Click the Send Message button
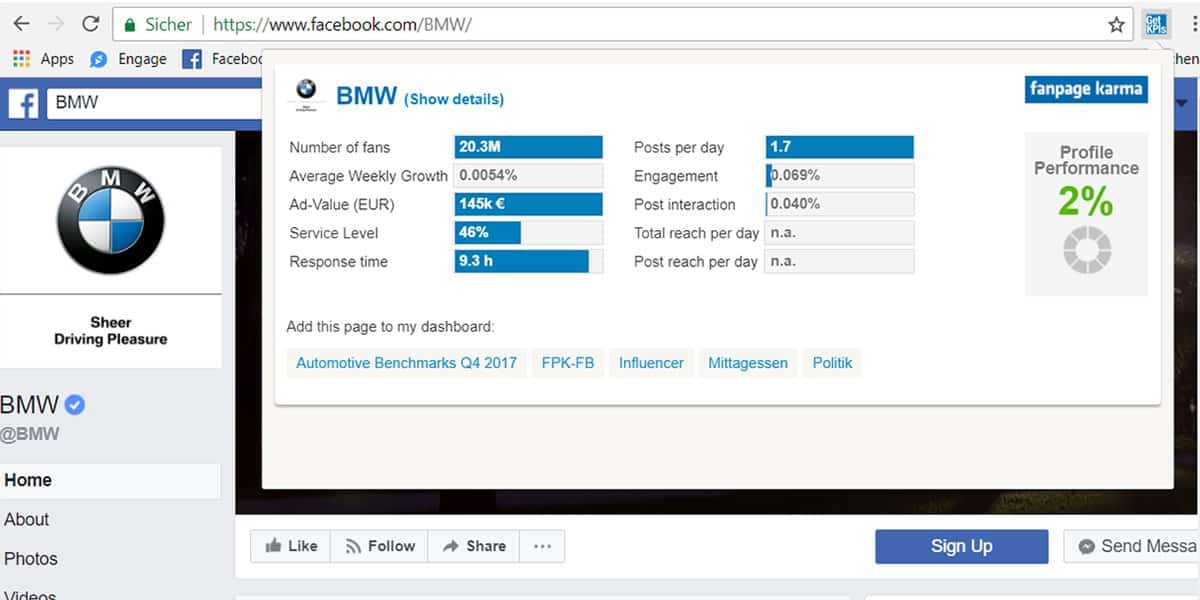Screen dimensions: 1200x600 [x=1132, y=546]
